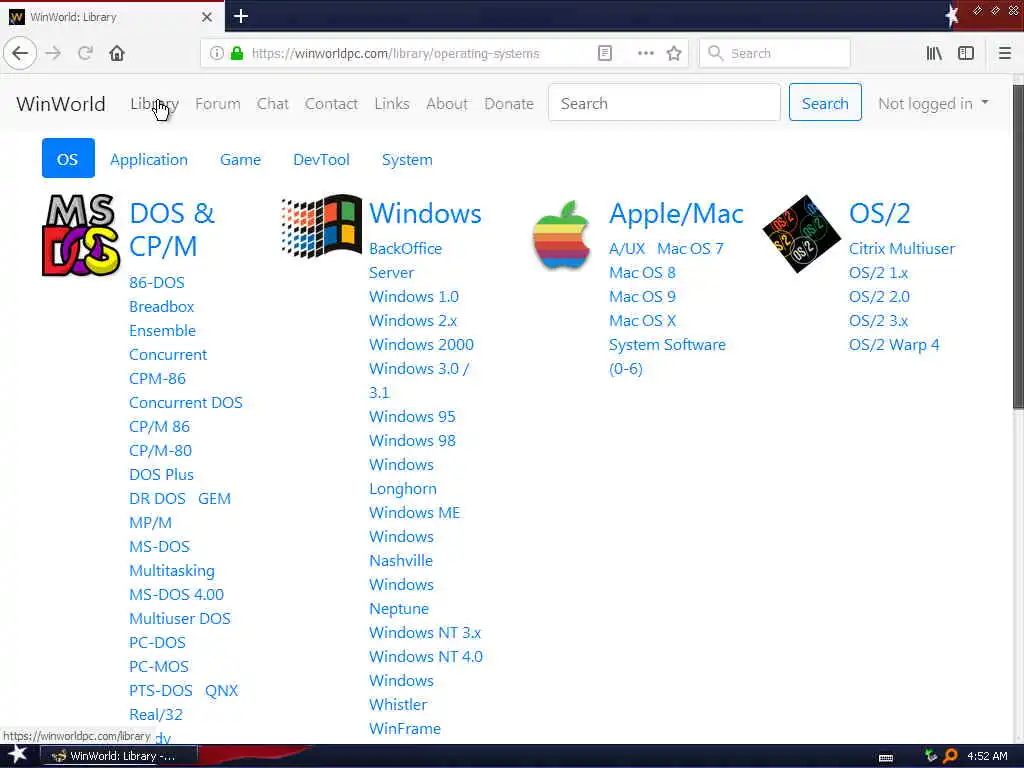
Task: Open the Chat nav menu item
Action: tap(272, 103)
